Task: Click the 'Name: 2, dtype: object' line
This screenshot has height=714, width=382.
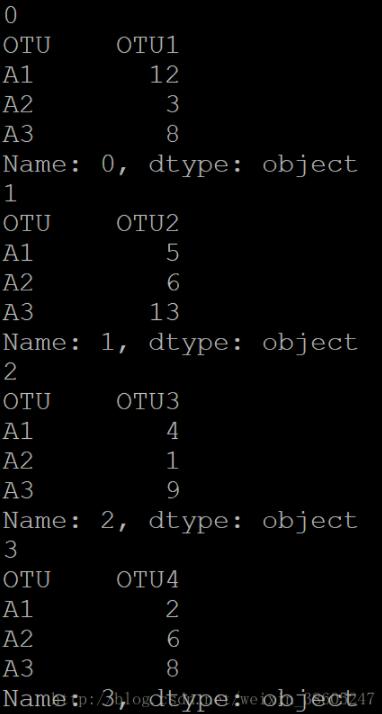Action: [x=180, y=520]
